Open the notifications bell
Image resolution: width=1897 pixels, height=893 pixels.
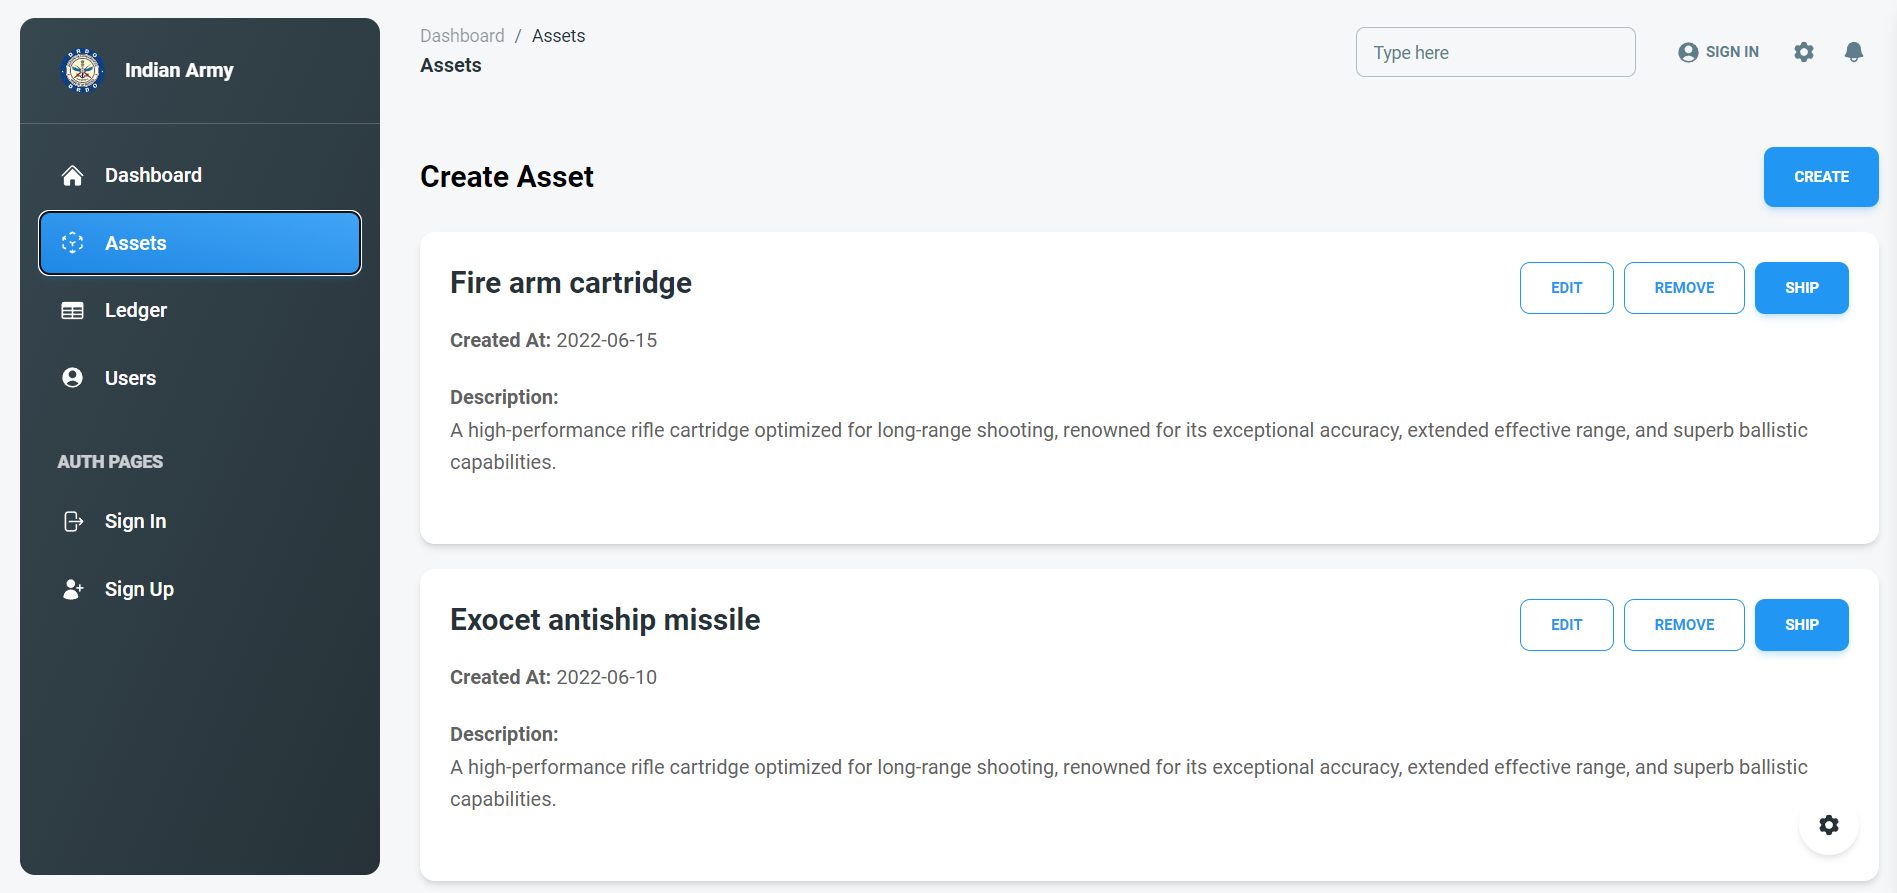tap(1854, 52)
